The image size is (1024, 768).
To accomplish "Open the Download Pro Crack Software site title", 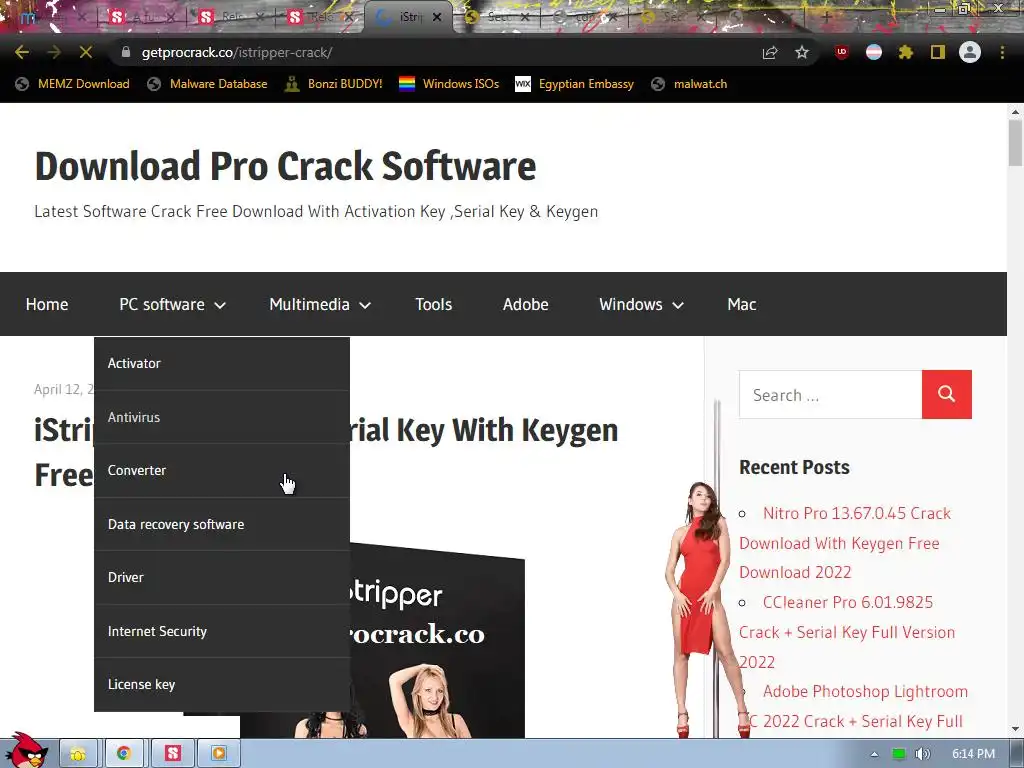I will [285, 166].
